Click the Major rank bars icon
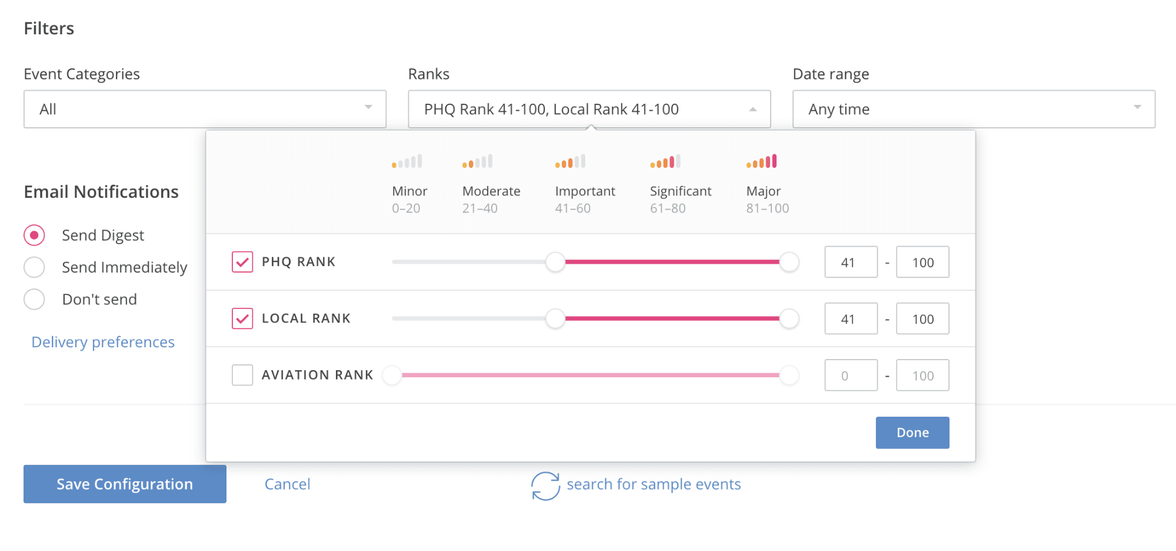Viewport: 1176px width, 551px height. [761, 161]
